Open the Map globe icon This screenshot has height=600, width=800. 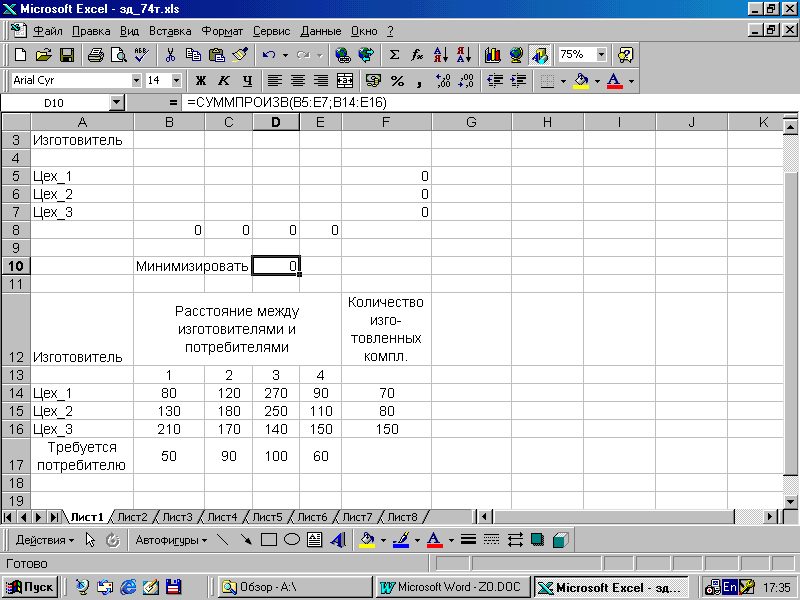pos(516,55)
